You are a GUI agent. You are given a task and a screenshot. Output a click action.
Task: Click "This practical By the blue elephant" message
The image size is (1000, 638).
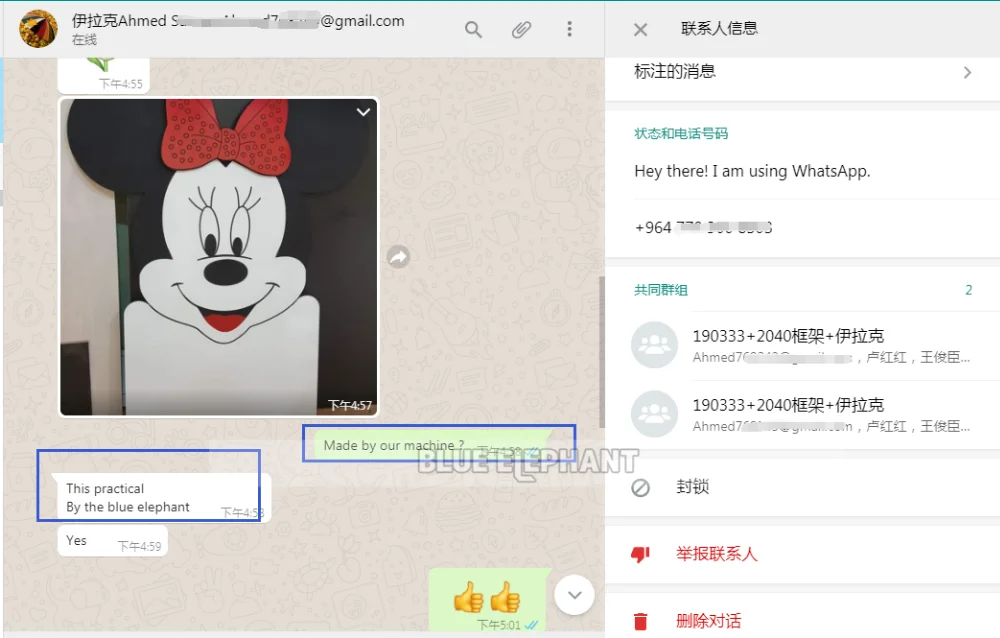(160, 498)
